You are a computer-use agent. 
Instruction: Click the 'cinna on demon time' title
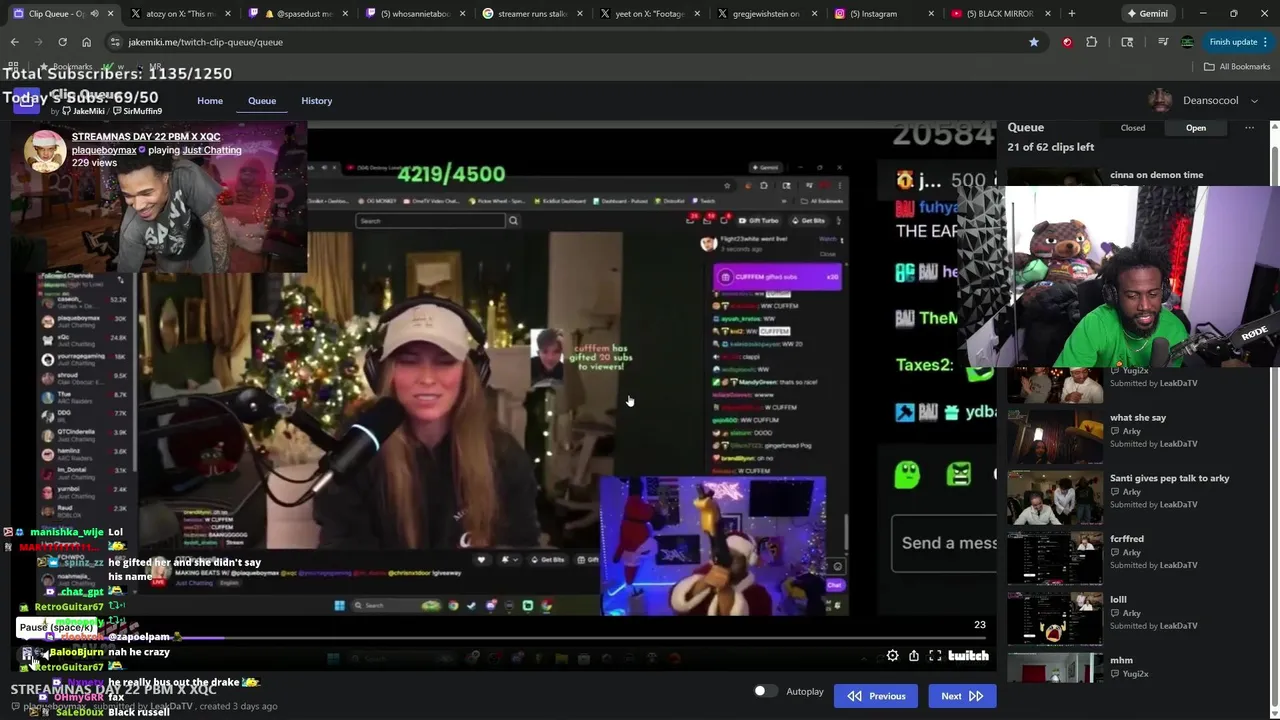[x=1156, y=175]
